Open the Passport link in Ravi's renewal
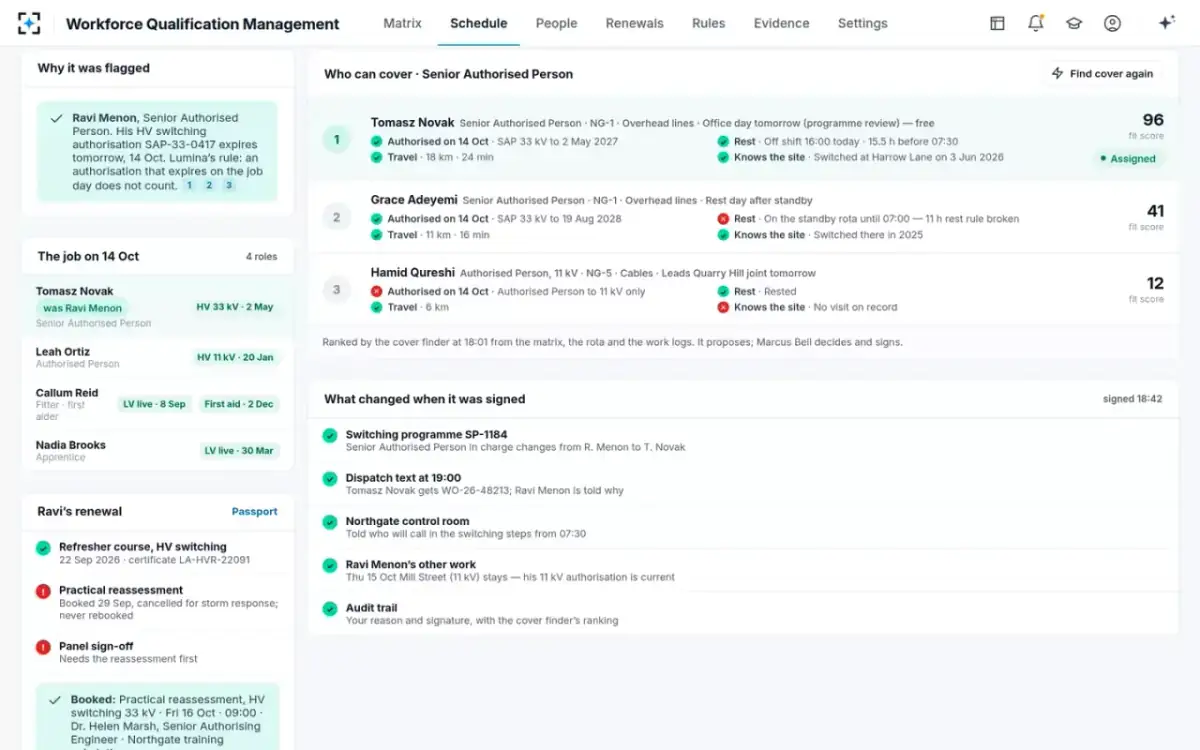Screen dimensions: 1200x750 (254, 511)
